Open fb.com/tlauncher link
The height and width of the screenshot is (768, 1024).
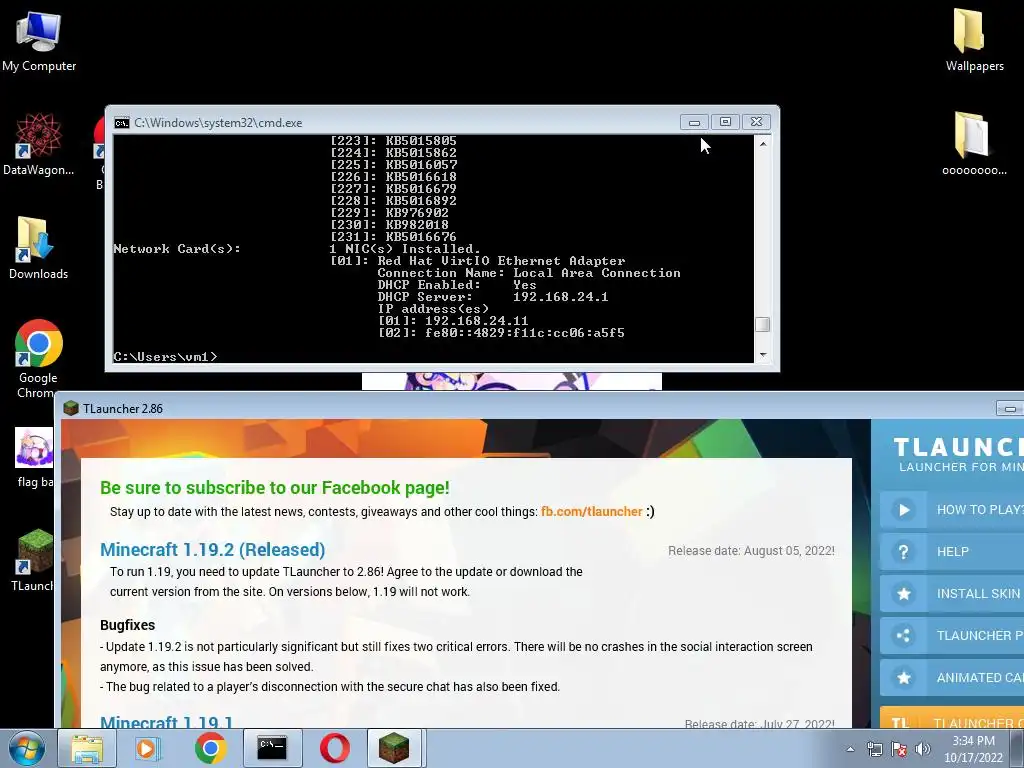click(x=591, y=512)
